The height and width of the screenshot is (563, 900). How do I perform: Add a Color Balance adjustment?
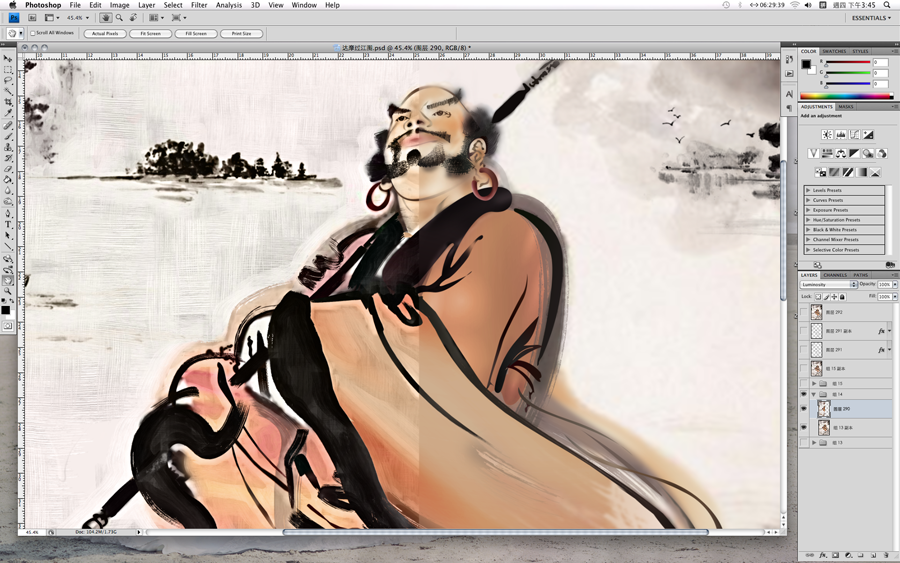coord(841,153)
